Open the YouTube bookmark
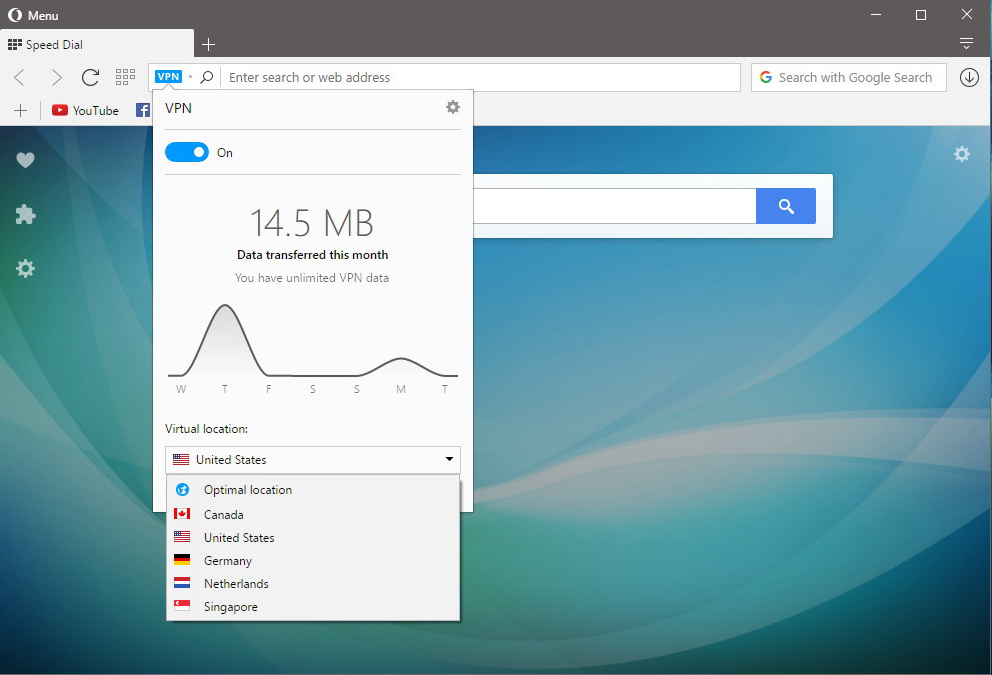Viewport: 992px width, 675px height. [x=85, y=111]
